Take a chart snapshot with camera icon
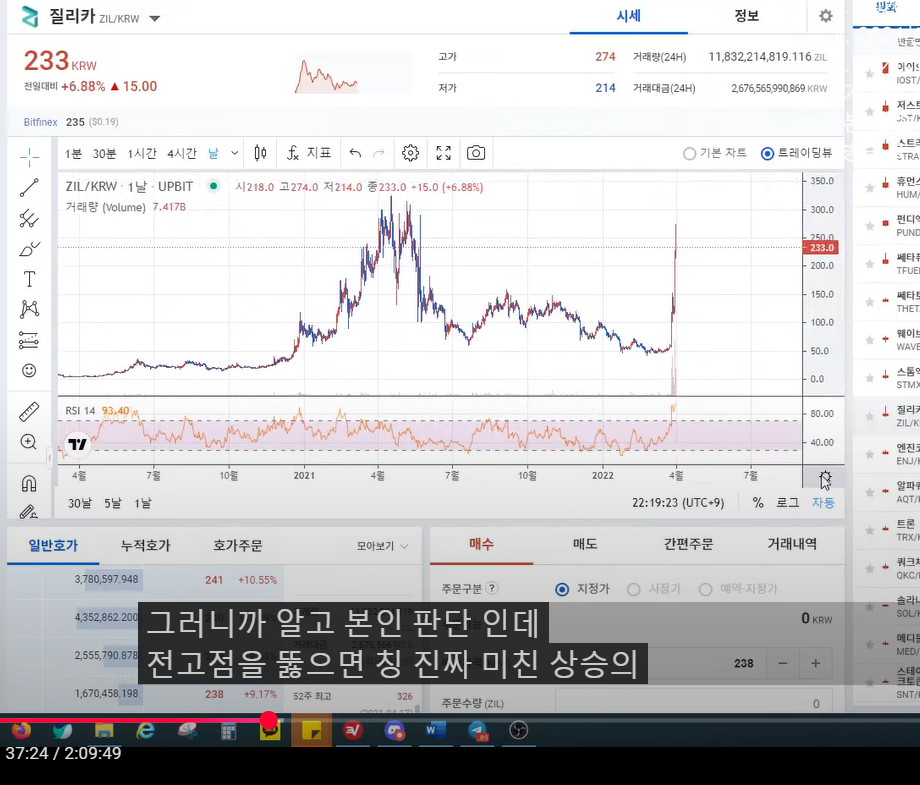Image resolution: width=920 pixels, height=785 pixels. pos(476,153)
